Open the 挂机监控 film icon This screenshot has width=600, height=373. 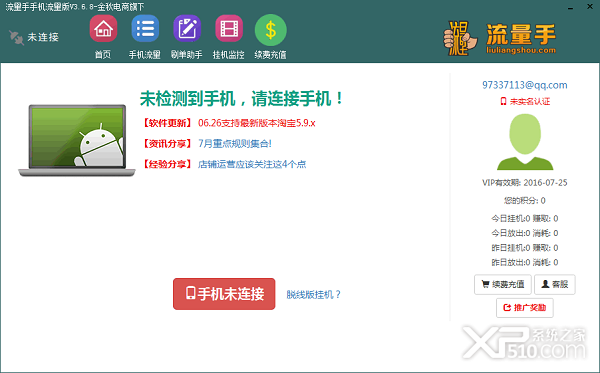pos(229,29)
